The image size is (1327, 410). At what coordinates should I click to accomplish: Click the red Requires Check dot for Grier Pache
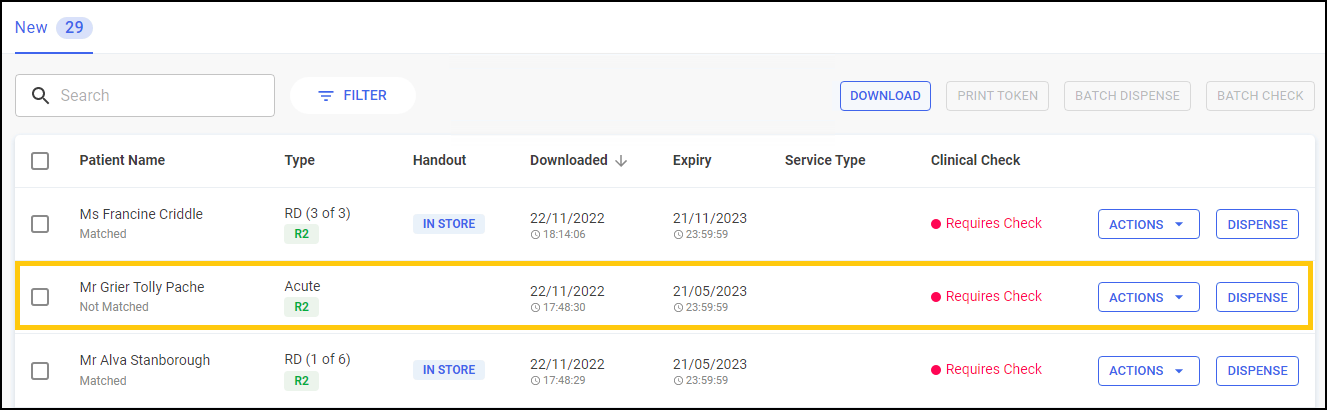click(936, 297)
